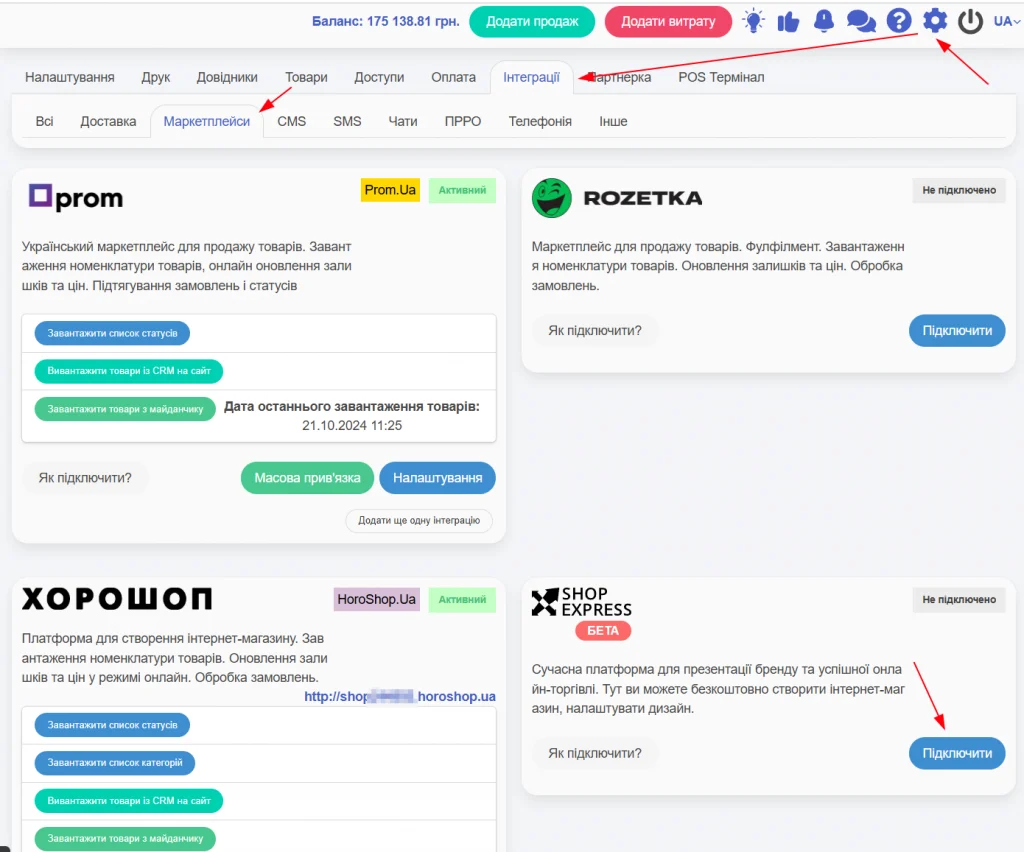Open the chat bubbles icon

pyautogui.click(x=861, y=22)
